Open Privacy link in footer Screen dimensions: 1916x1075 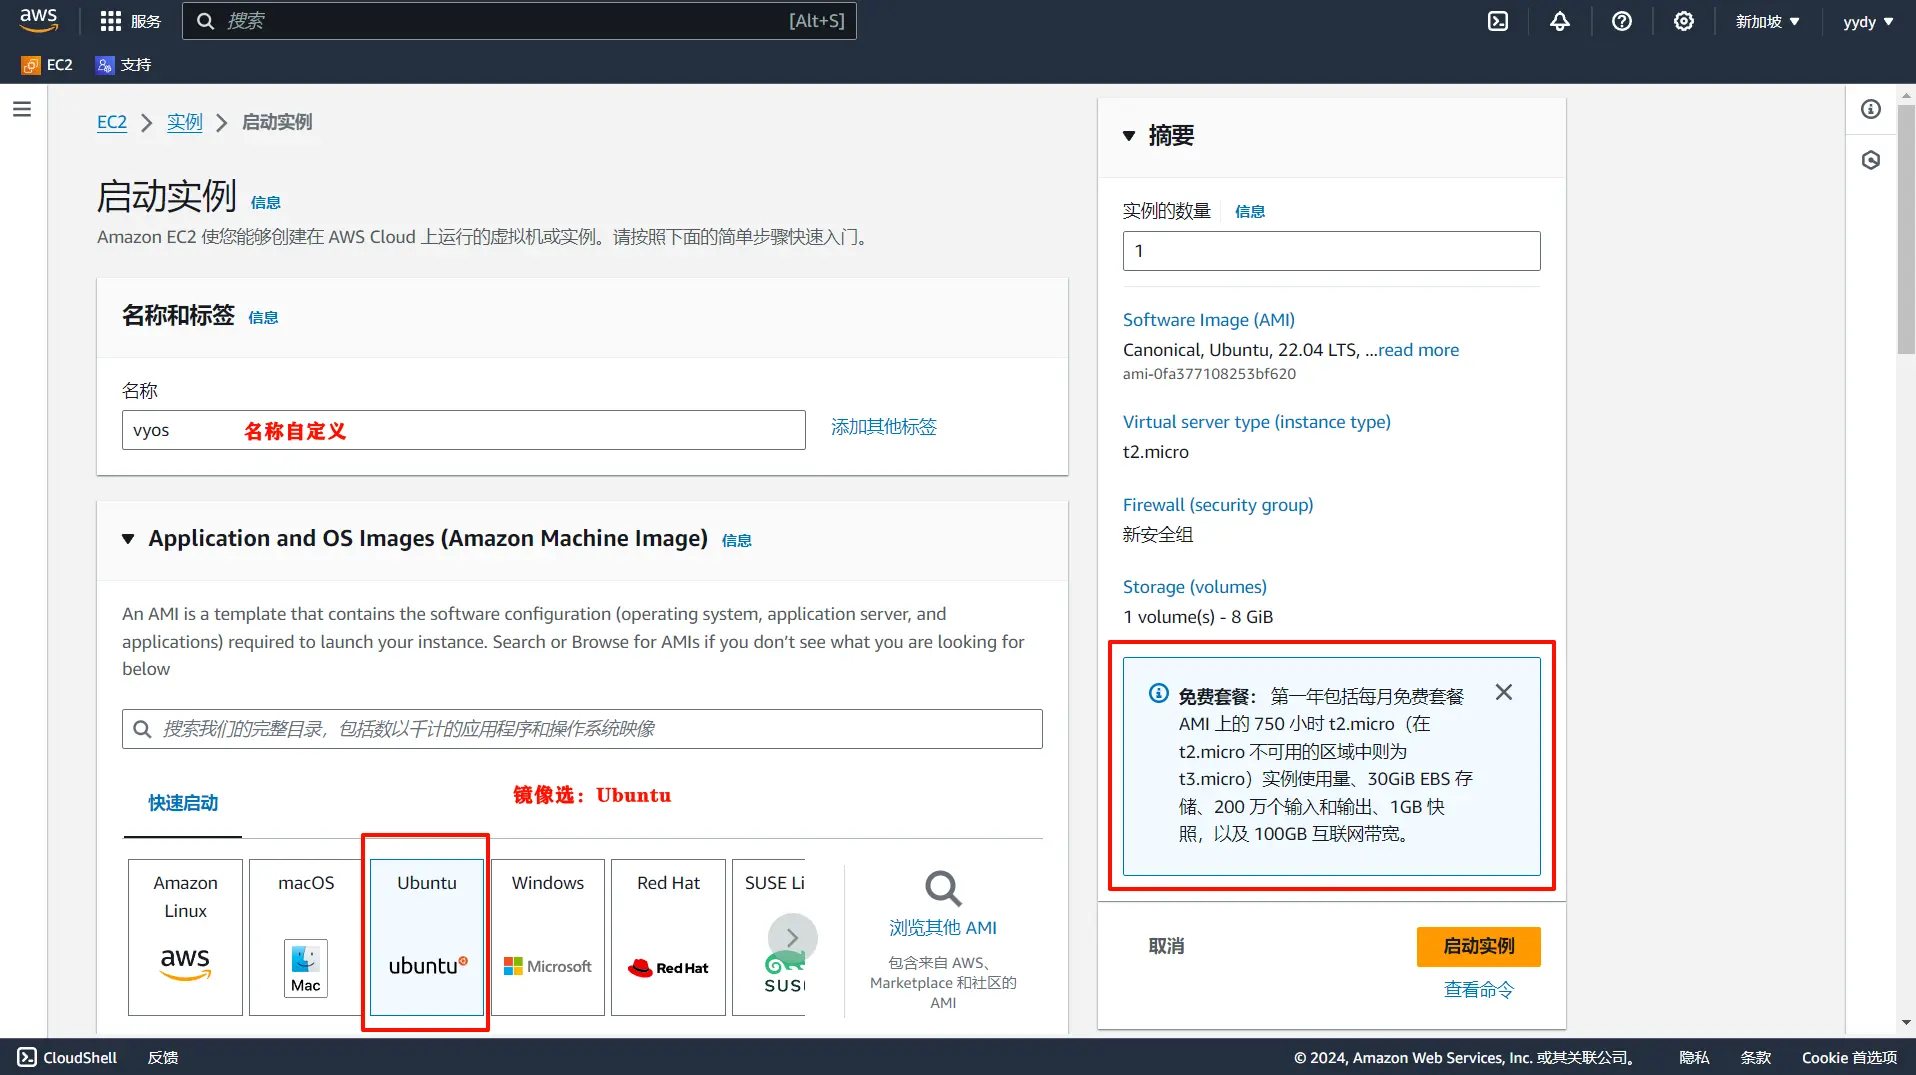pyautogui.click(x=1694, y=1057)
